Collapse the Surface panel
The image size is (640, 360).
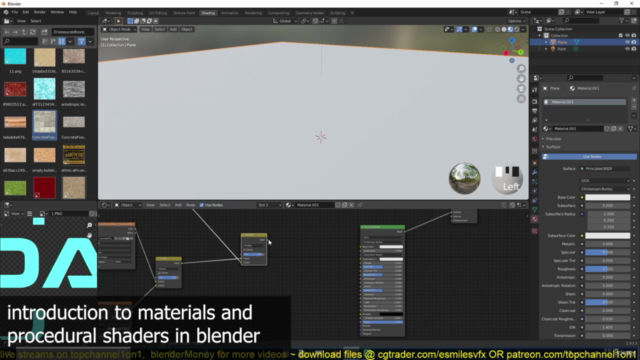point(553,147)
